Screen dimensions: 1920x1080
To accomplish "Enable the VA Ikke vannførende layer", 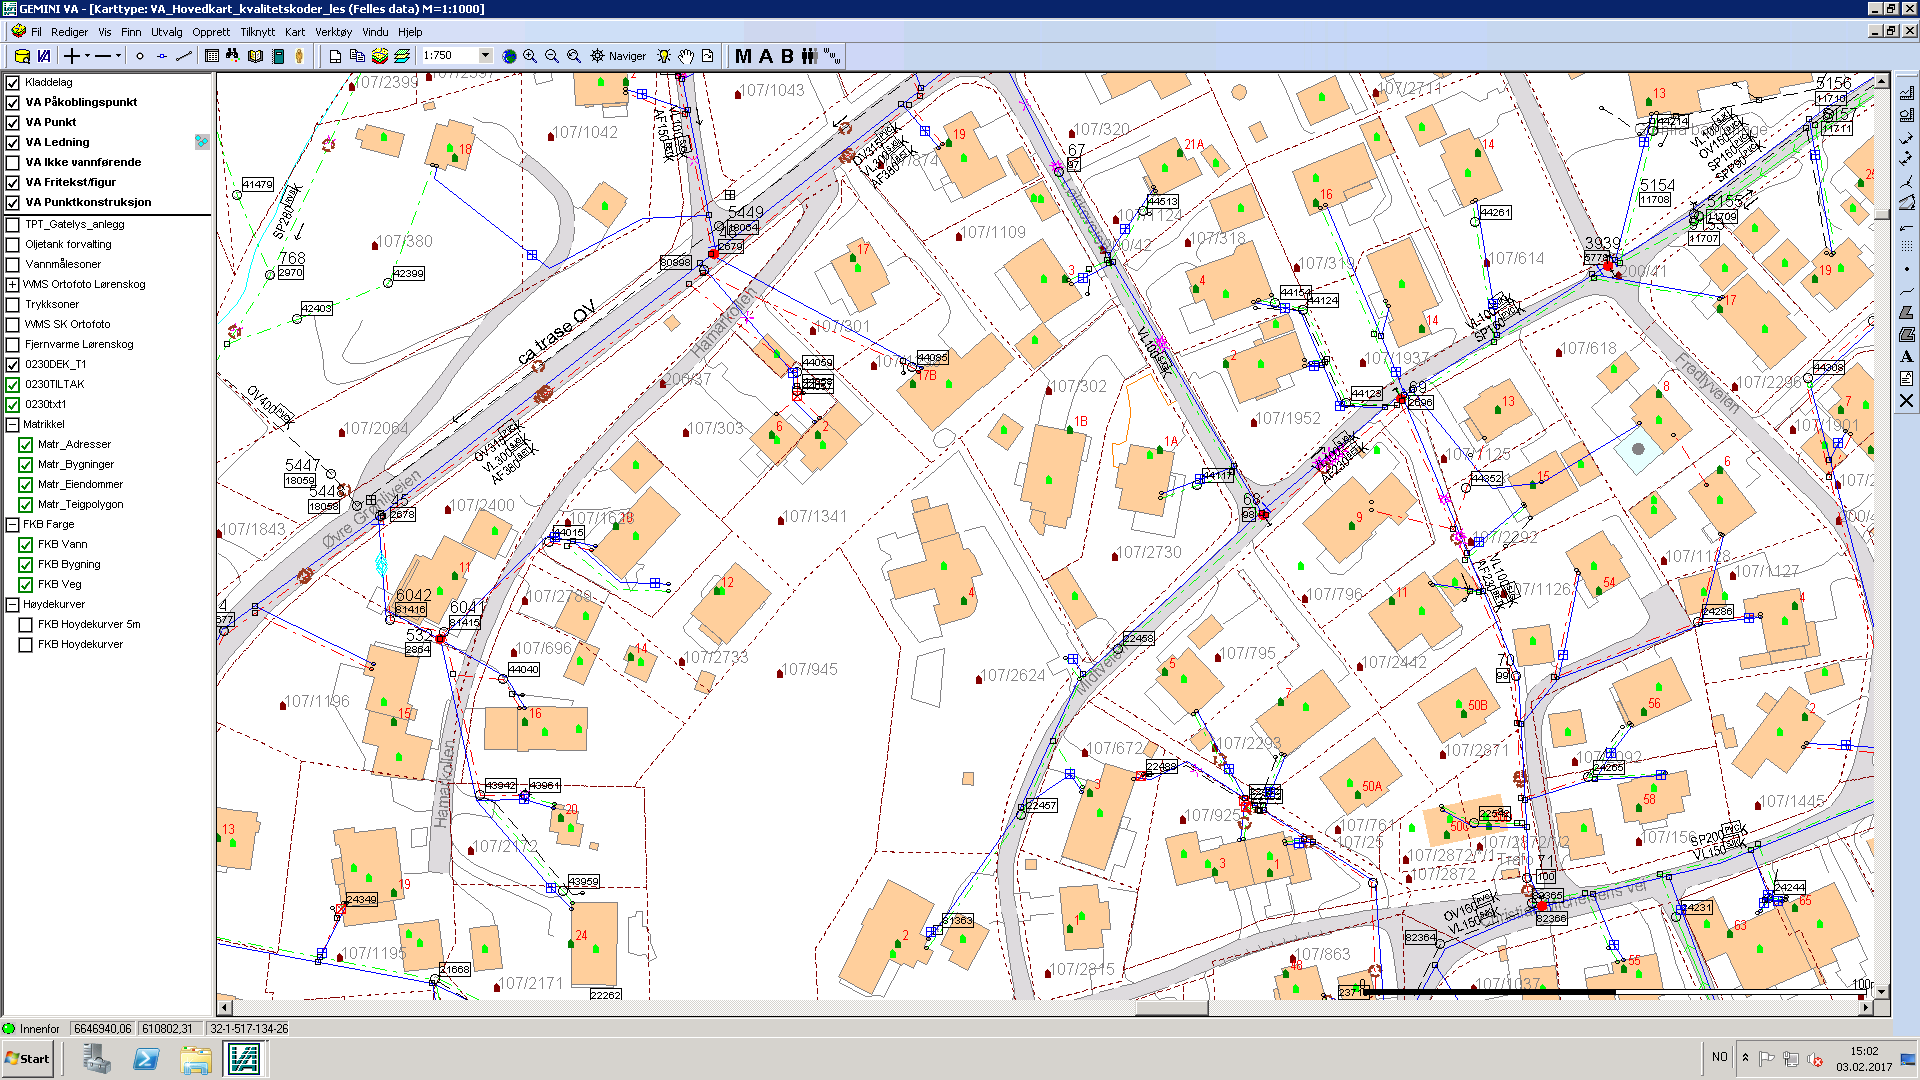I will click(x=13, y=163).
